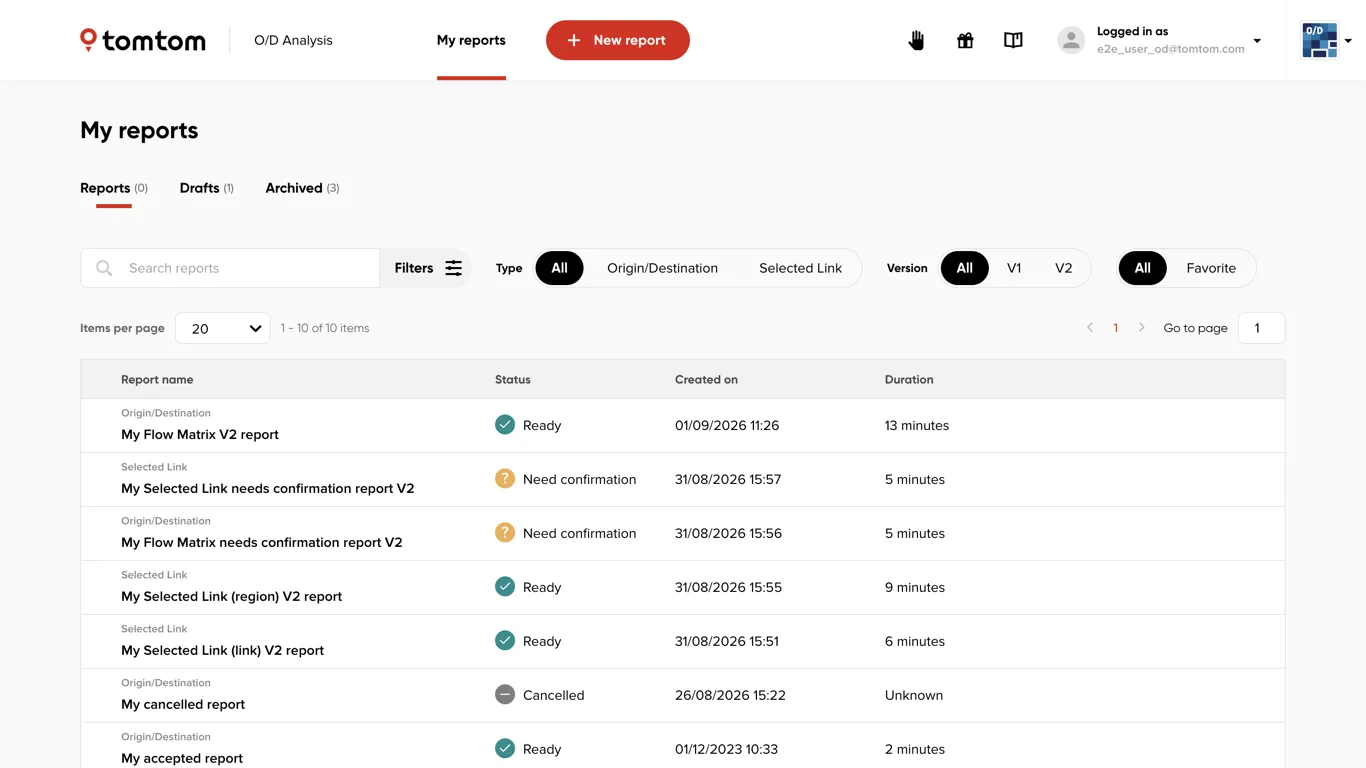Screen dimensions: 1366x768
Task: Go to next page arrow
Action: [x=1142, y=328]
